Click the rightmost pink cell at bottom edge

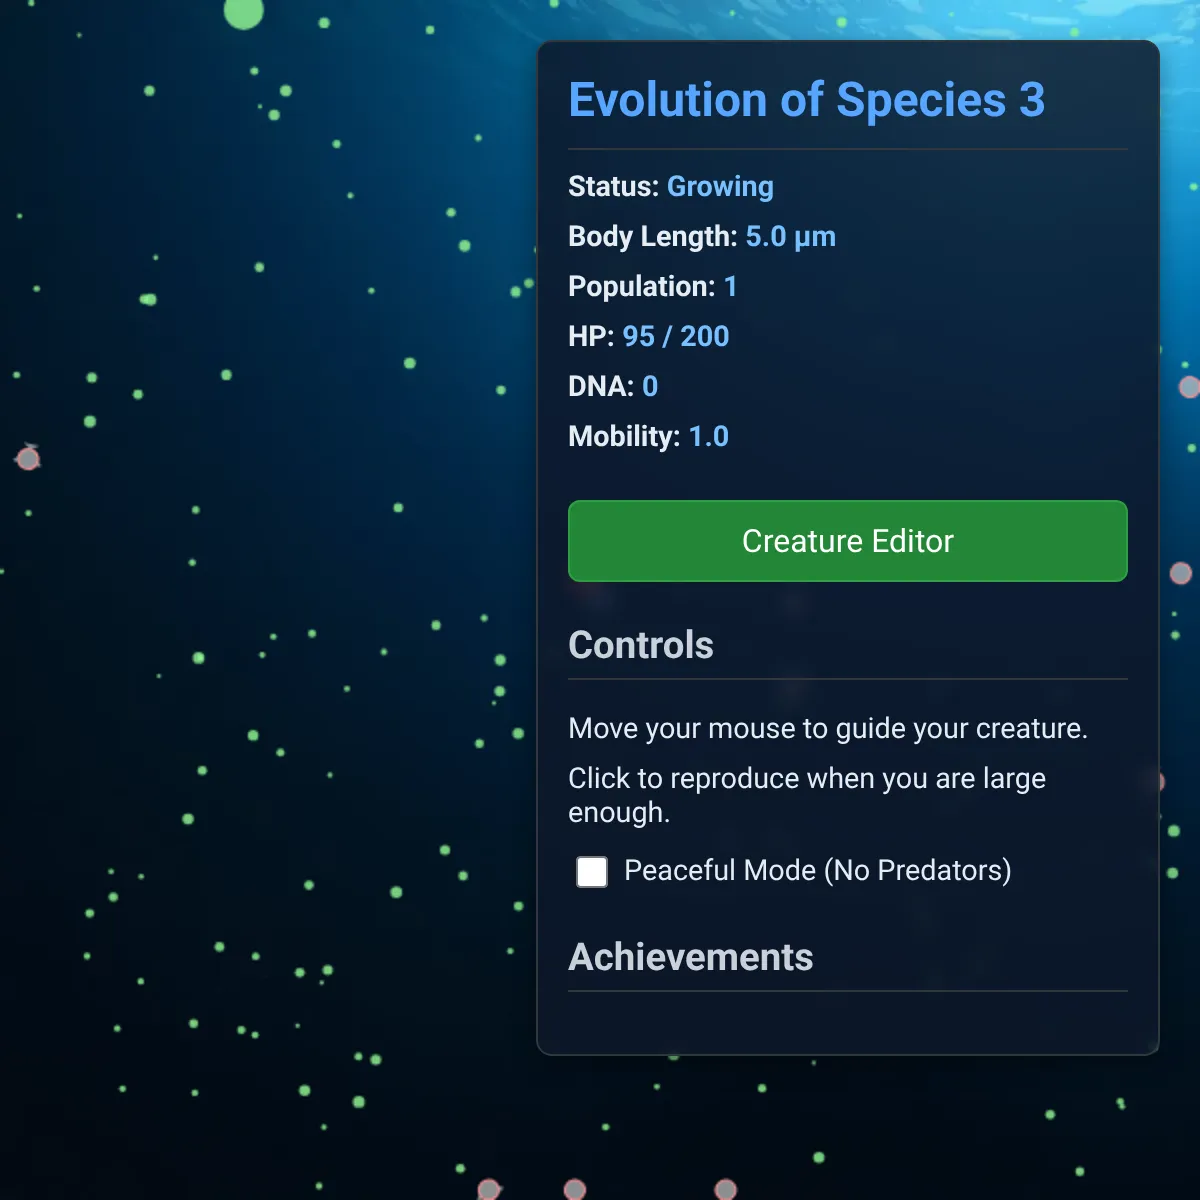(726, 1189)
